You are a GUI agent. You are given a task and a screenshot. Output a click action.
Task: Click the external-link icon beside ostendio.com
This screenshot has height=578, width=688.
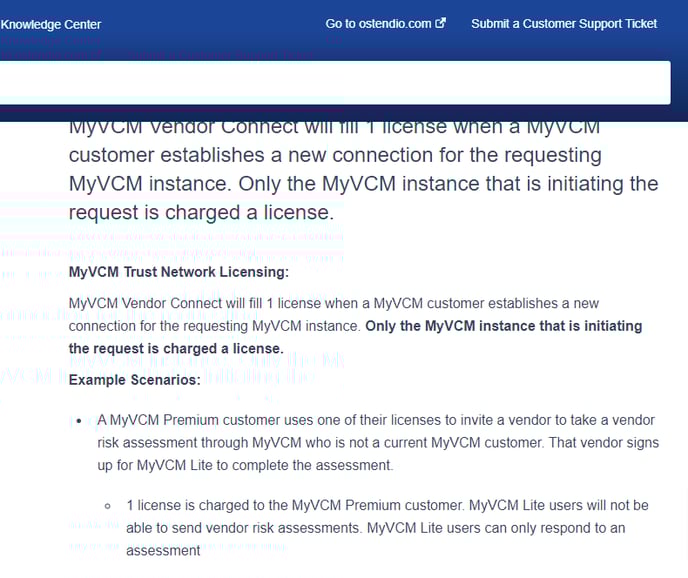(x=440, y=23)
